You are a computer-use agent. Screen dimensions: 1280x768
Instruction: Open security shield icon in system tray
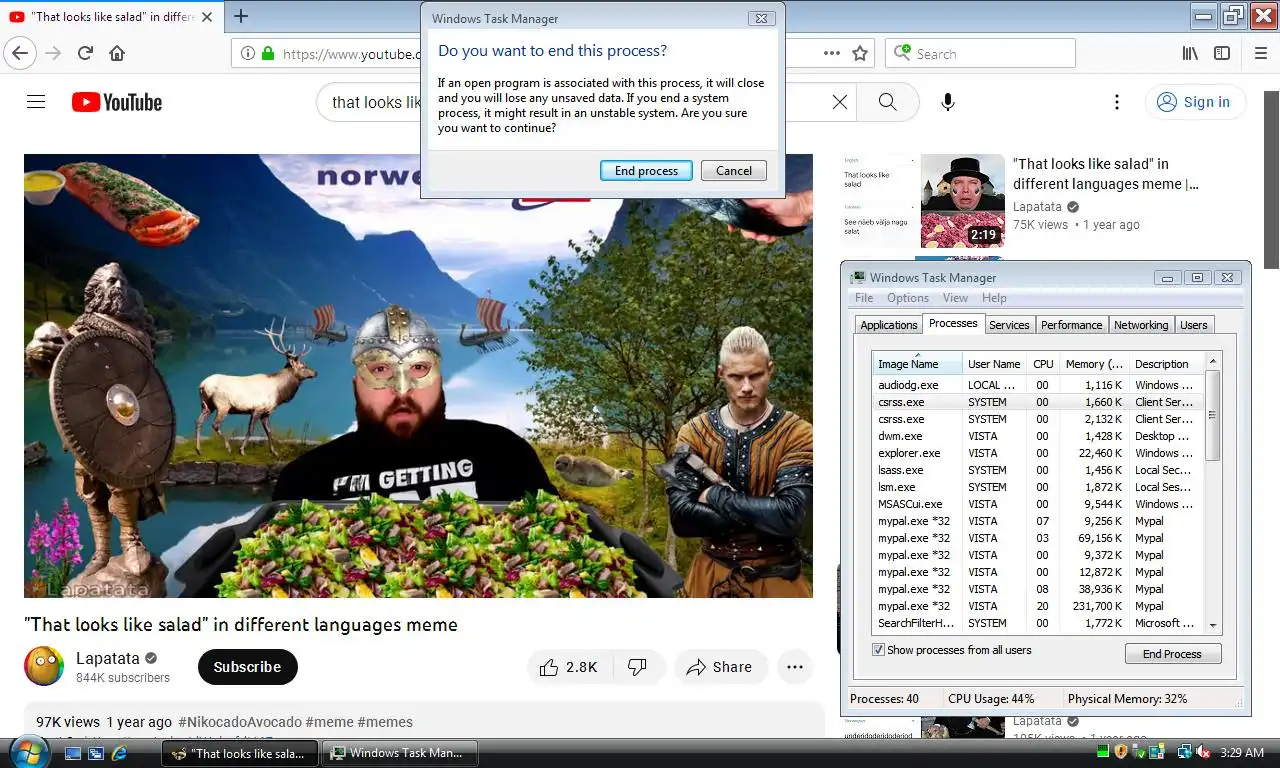[1121, 752]
